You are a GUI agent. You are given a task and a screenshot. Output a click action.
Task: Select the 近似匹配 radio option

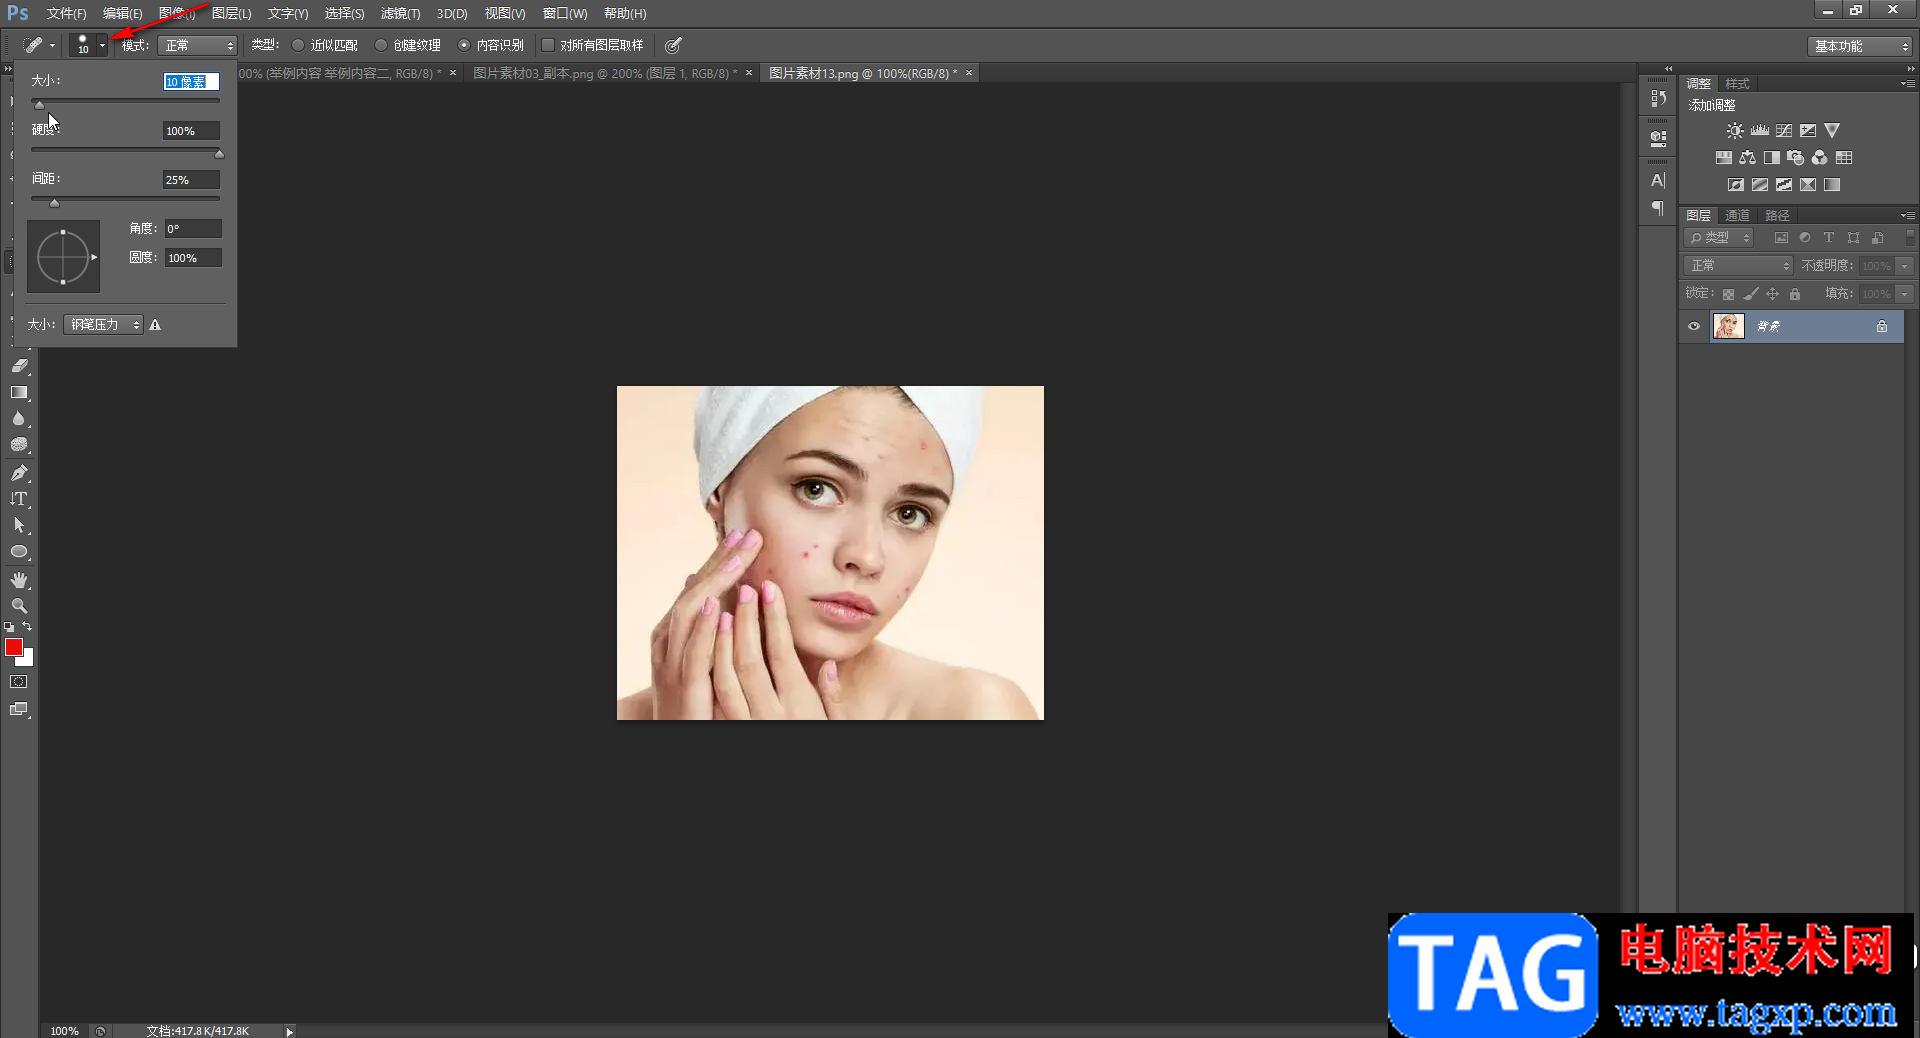[x=298, y=45]
